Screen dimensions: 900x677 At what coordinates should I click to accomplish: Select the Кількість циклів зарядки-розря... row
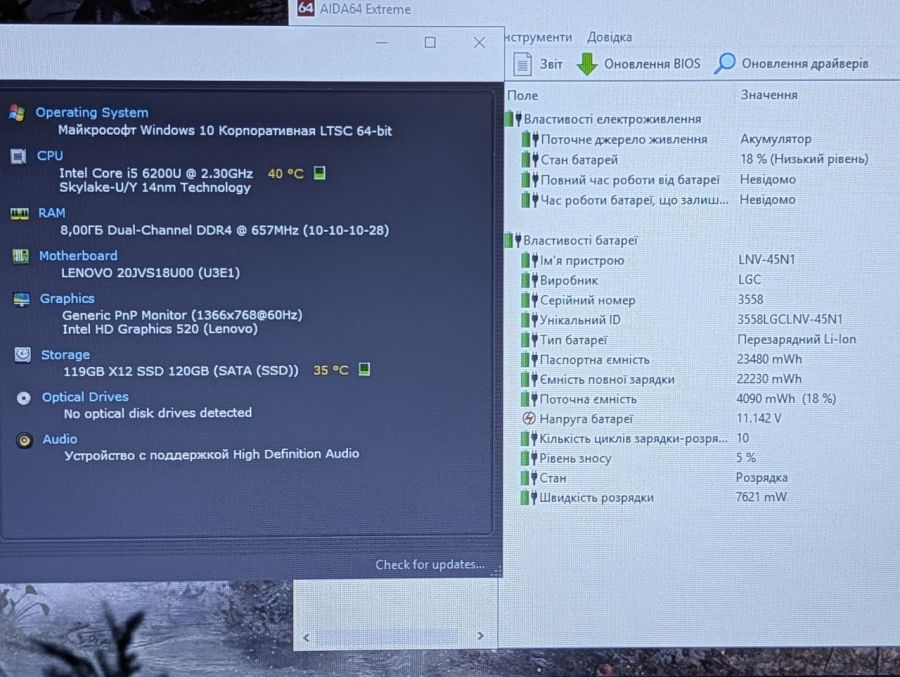635,439
